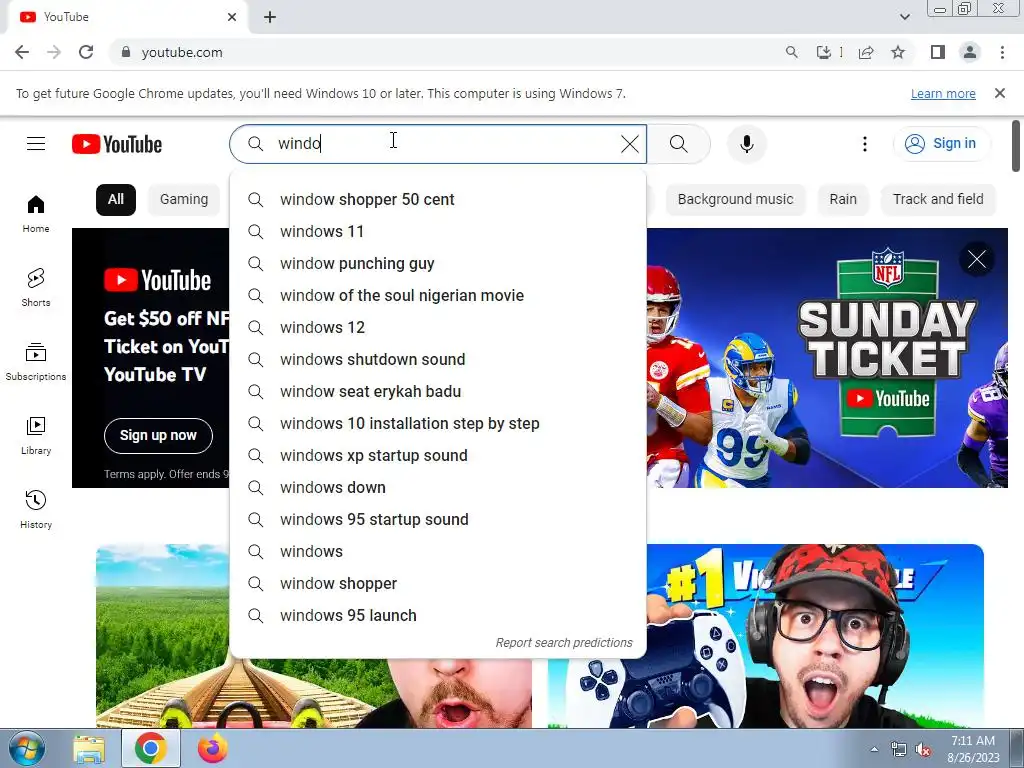This screenshot has height=768, width=1024.
Task: Click the install app icon in address bar
Action: pyautogui.click(x=824, y=52)
